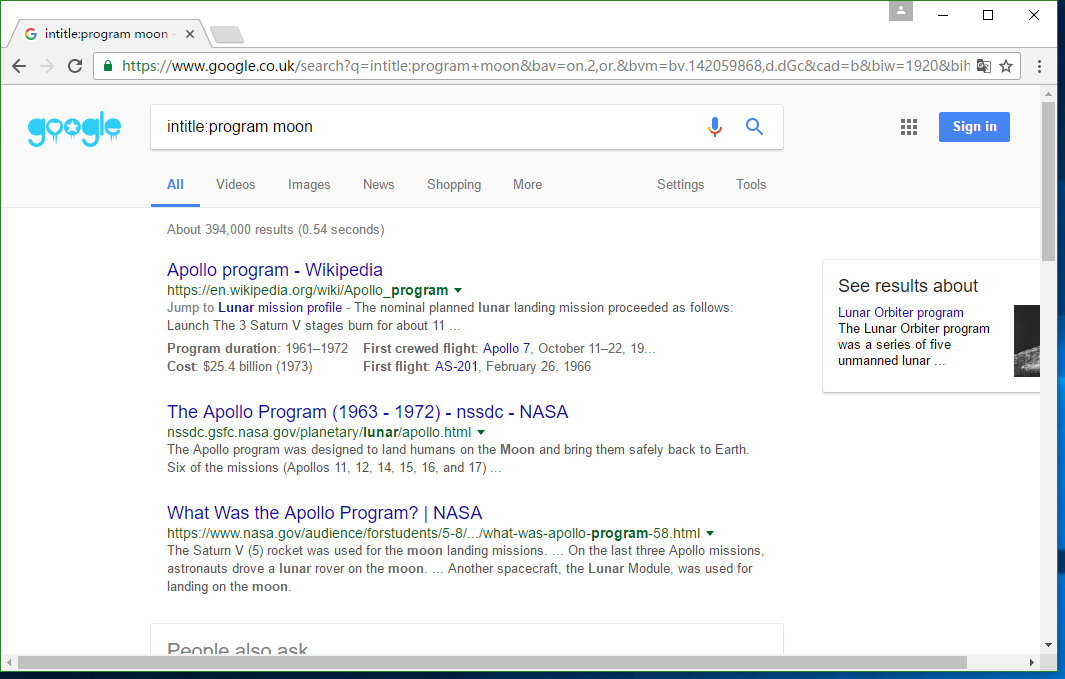The image size is (1065, 679).
Task: Open the search Tools options
Action: (x=751, y=185)
